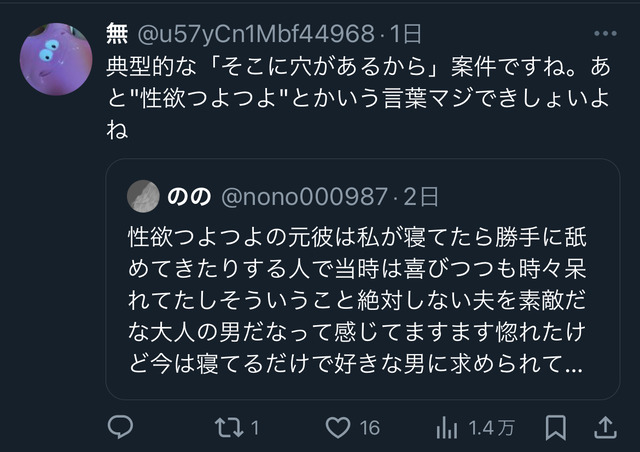Click the retweet count 1

pyautogui.click(x=255, y=428)
